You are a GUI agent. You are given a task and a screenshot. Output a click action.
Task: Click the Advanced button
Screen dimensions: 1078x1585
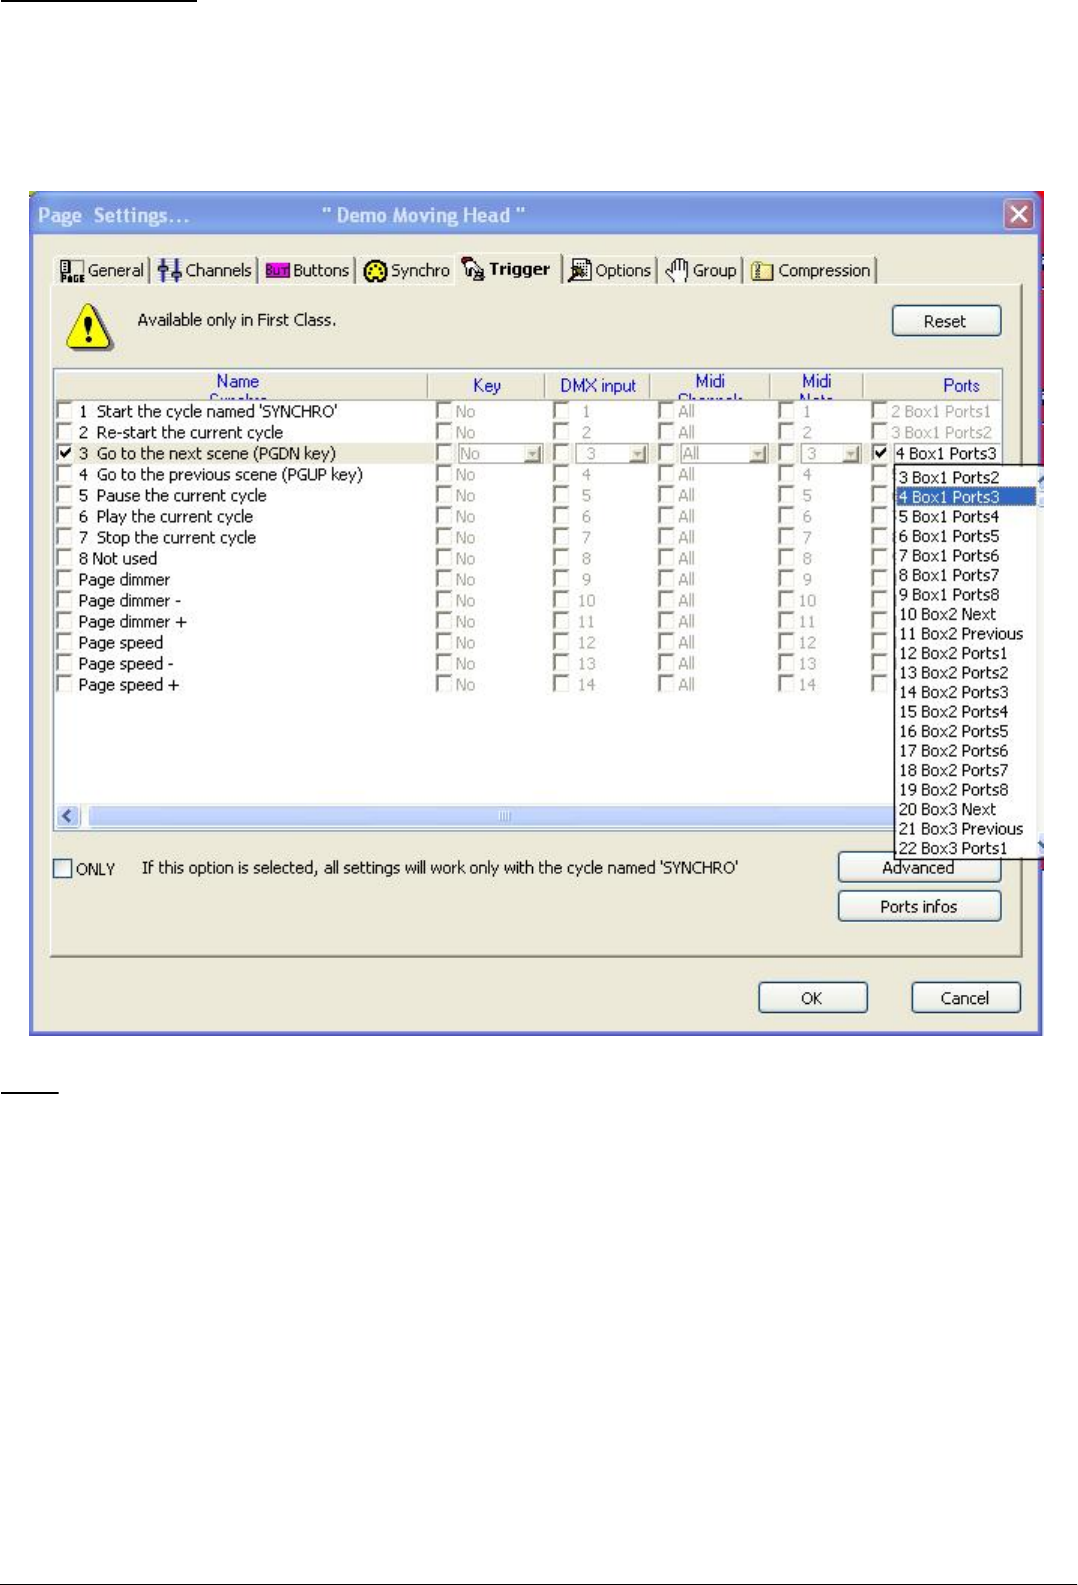[919, 868]
